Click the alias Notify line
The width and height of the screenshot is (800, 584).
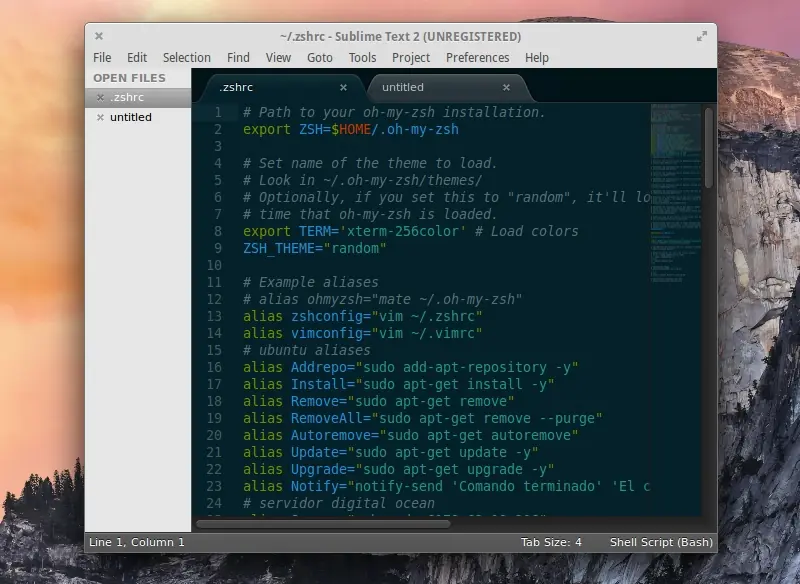coord(446,487)
